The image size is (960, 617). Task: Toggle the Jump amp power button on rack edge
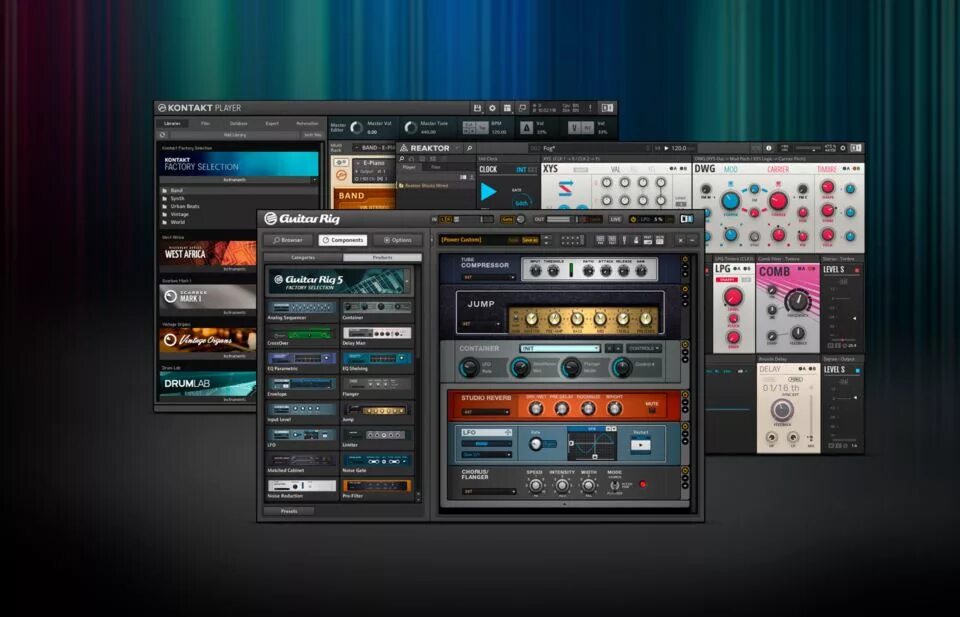pos(685,289)
